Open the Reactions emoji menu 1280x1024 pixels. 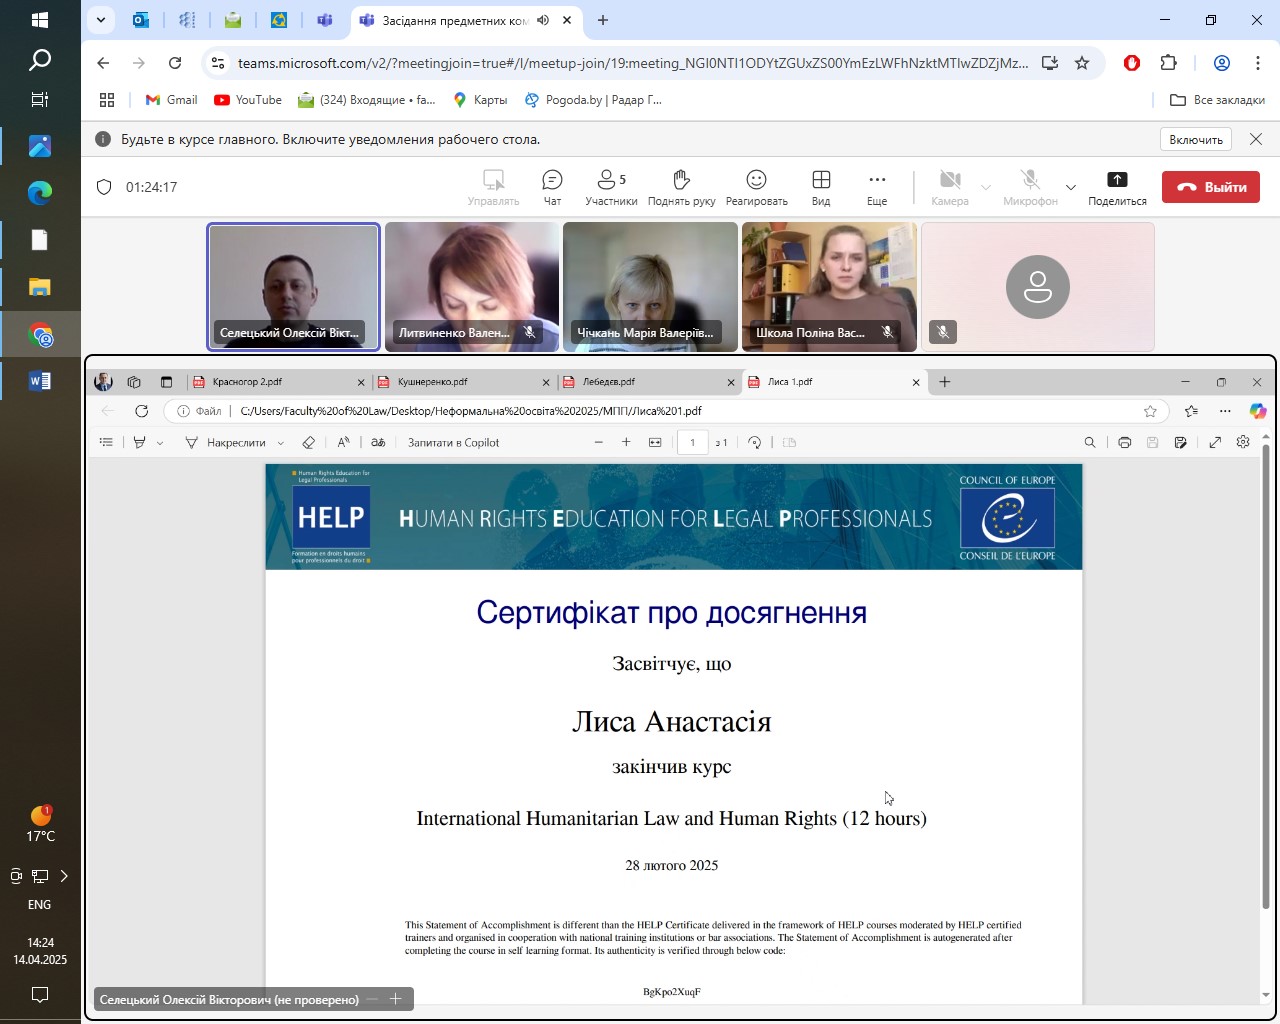coord(756,187)
